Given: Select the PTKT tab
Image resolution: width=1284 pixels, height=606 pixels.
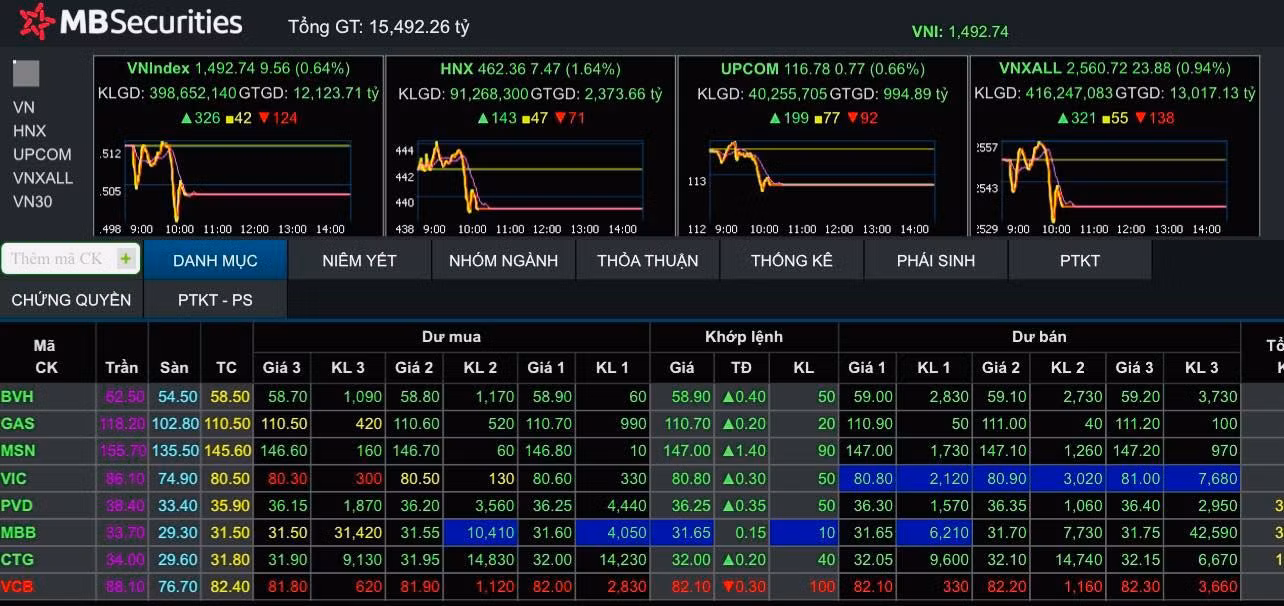Looking at the screenshot, I should coord(1080,260).
